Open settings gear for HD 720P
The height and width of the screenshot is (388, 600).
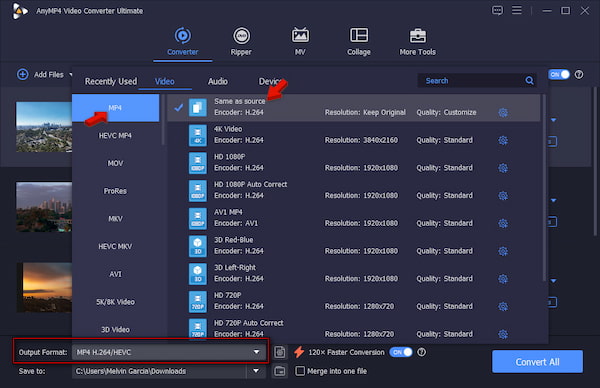tap(503, 306)
